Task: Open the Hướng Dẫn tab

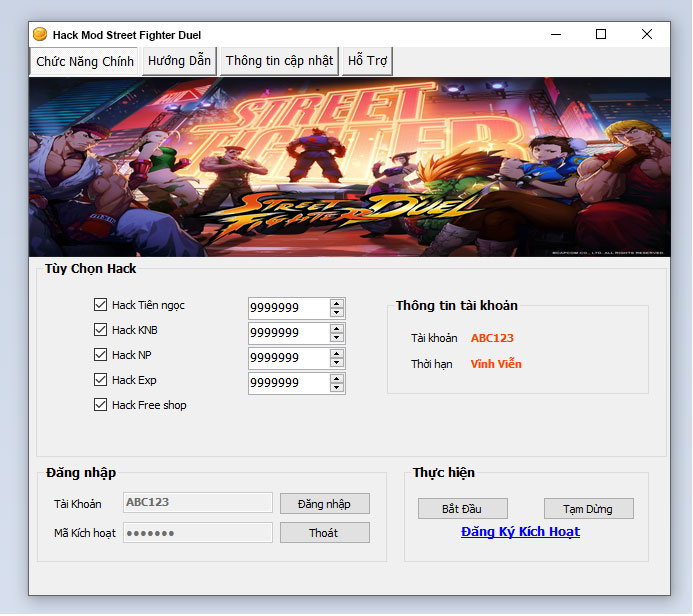Action: [x=179, y=61]
